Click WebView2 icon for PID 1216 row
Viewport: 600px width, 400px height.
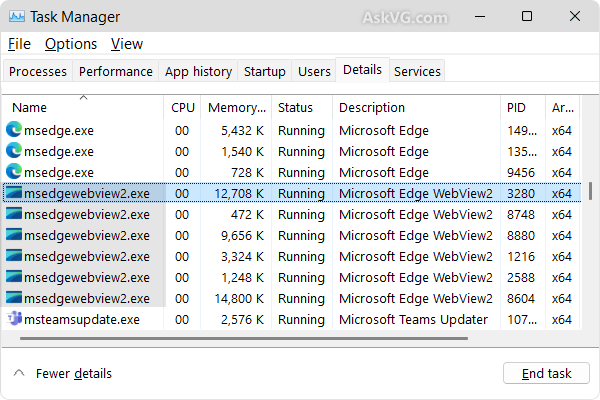pos(14,256)
